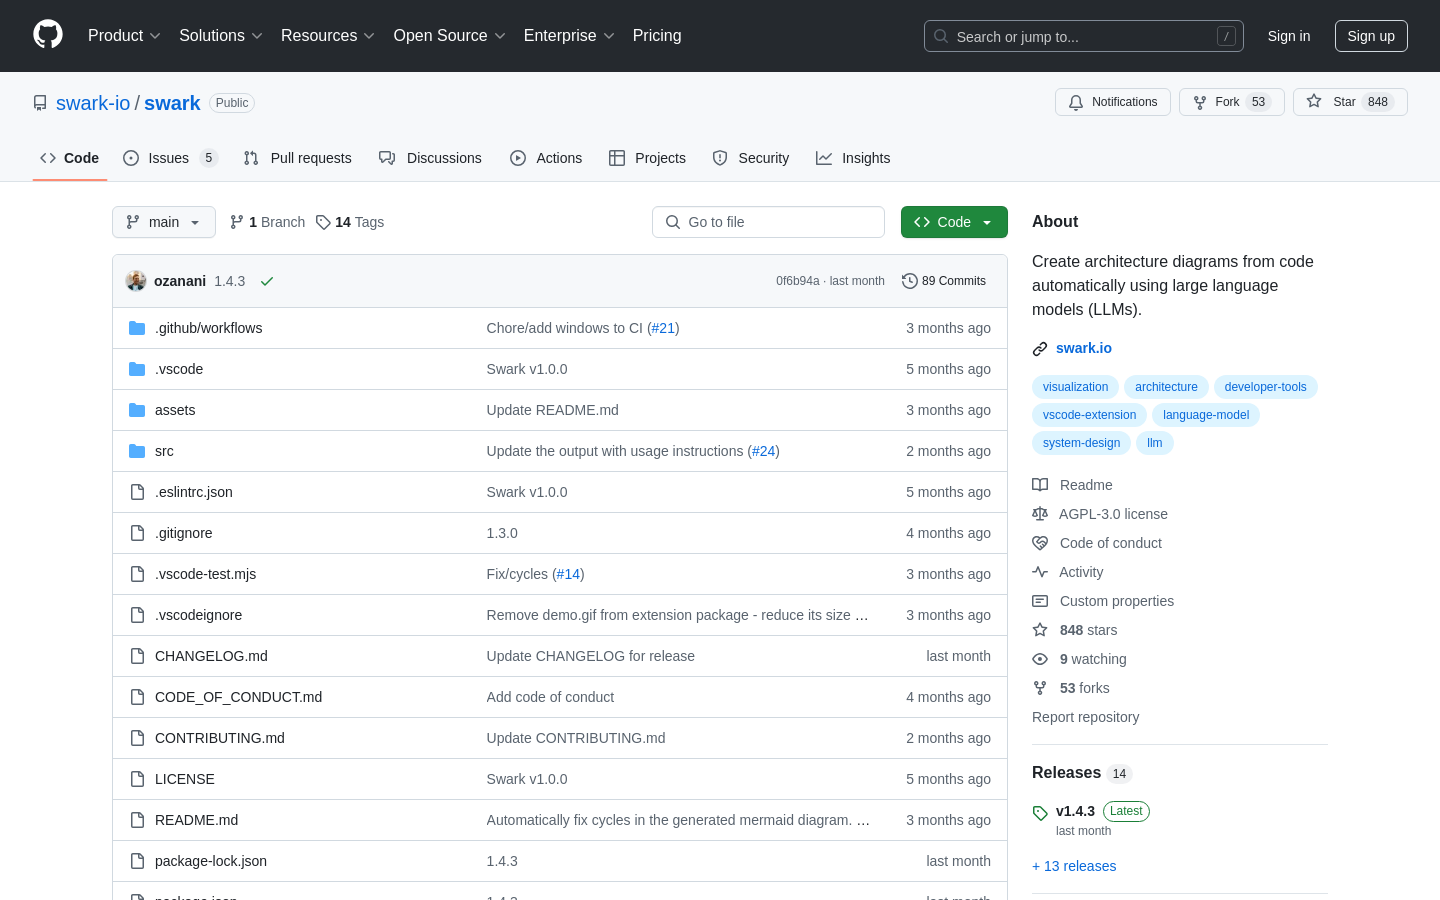Select the architecture topic tag
Viewport: 1440px width, 900px height.
pos(1166,387)
